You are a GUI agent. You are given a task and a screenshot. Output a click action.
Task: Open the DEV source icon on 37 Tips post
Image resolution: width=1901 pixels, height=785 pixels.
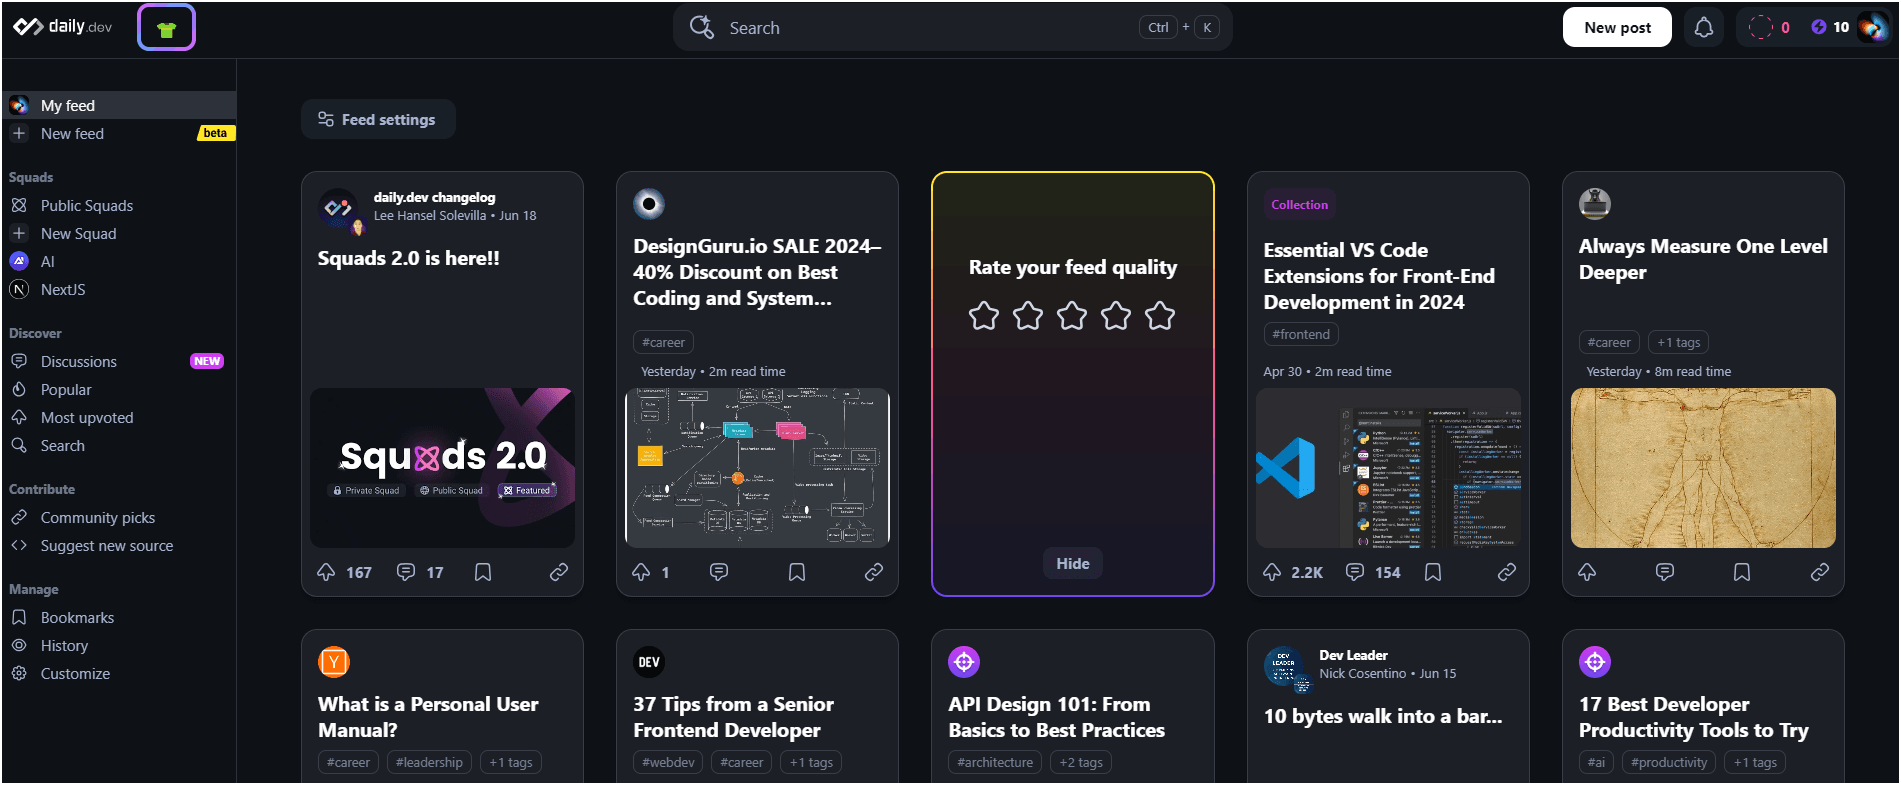click(649, 662)
